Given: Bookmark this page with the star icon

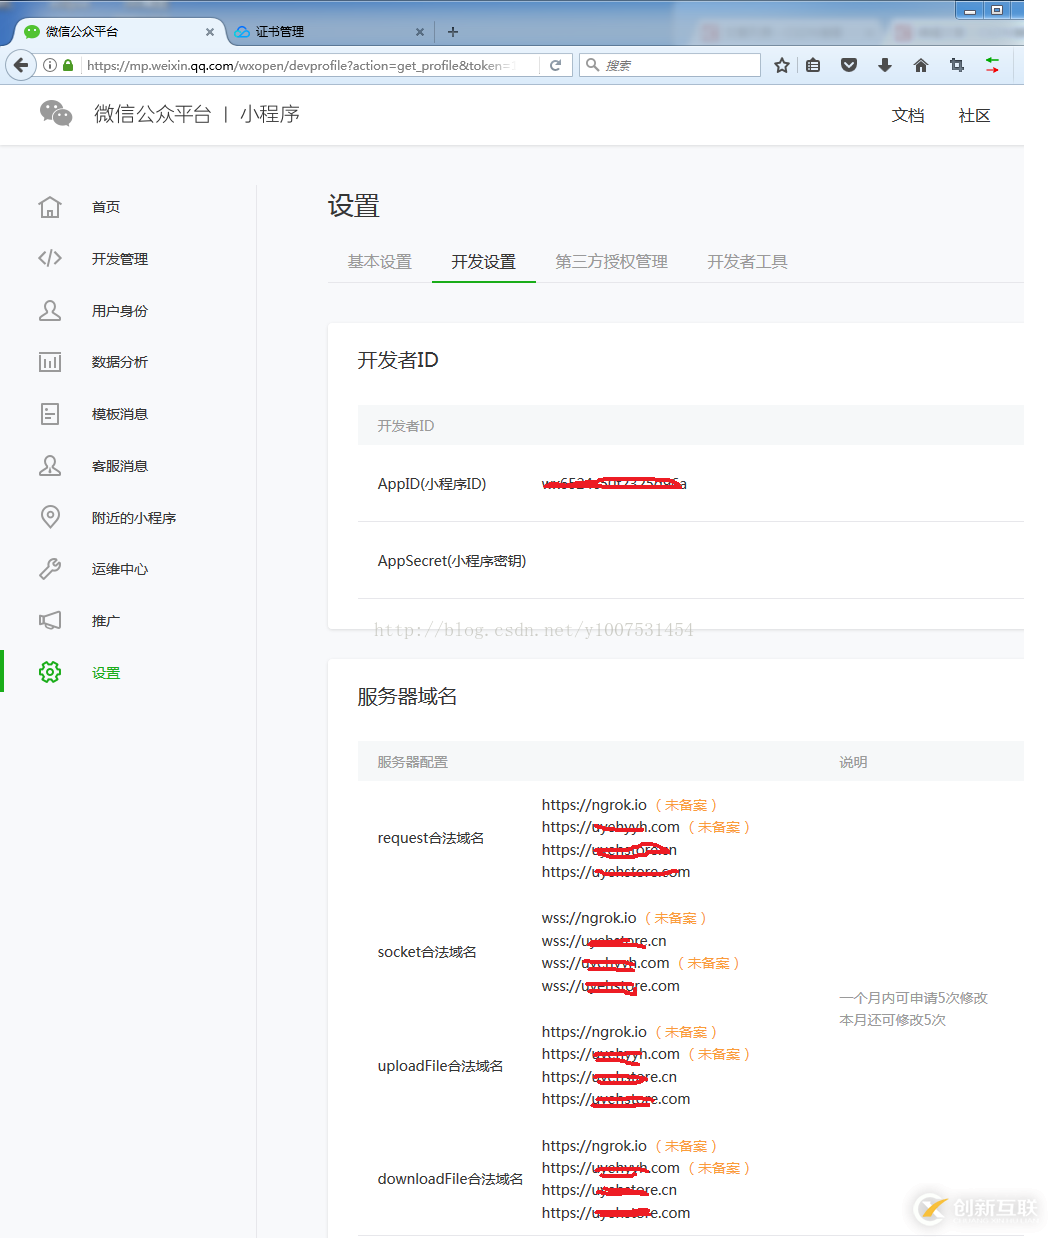Looking at the screenshot, I should pyautogui.click(x=782, y=65).
